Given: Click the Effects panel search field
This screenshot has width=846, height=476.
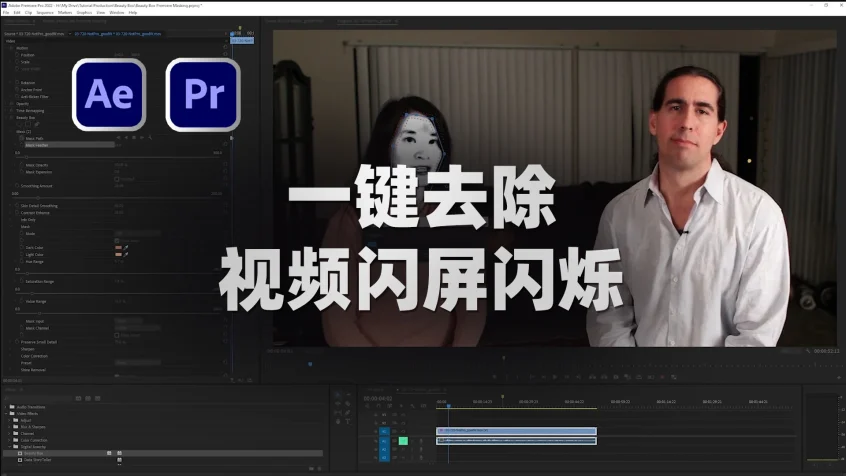Looking at the screenshot, I should point(38,398).
